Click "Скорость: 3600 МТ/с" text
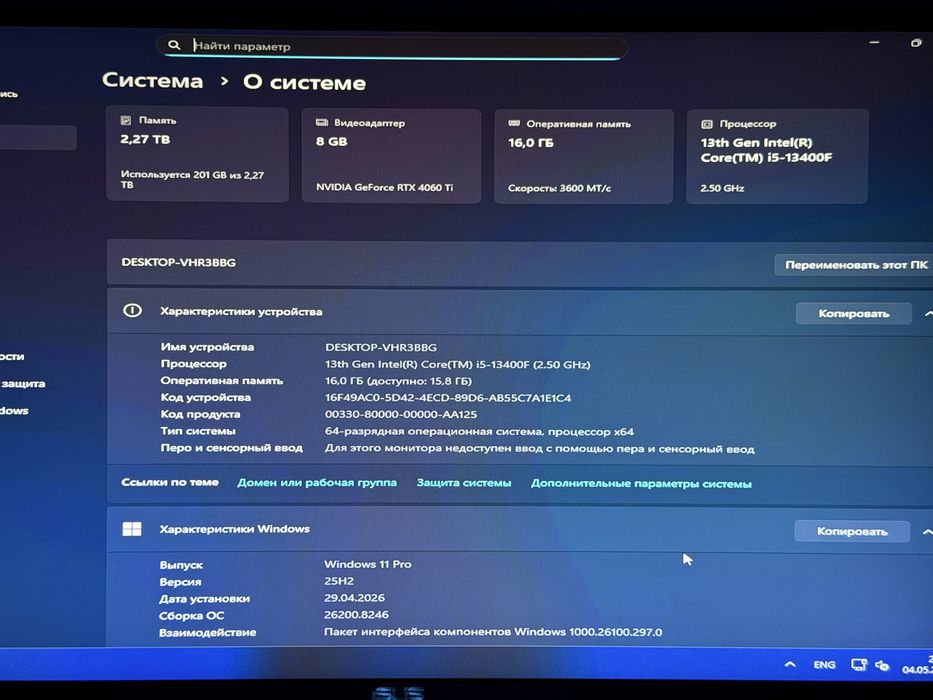Screen dimensions: 933x700 pyautogui.click(x=559, y=188)
